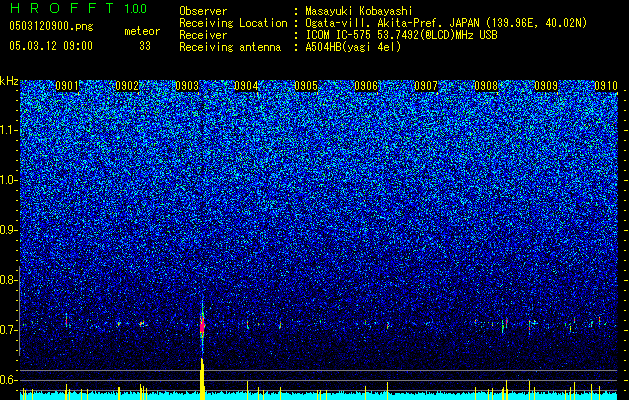
Task: Click the receiver ICOM IC-575 text
Action: coord(402,35)
